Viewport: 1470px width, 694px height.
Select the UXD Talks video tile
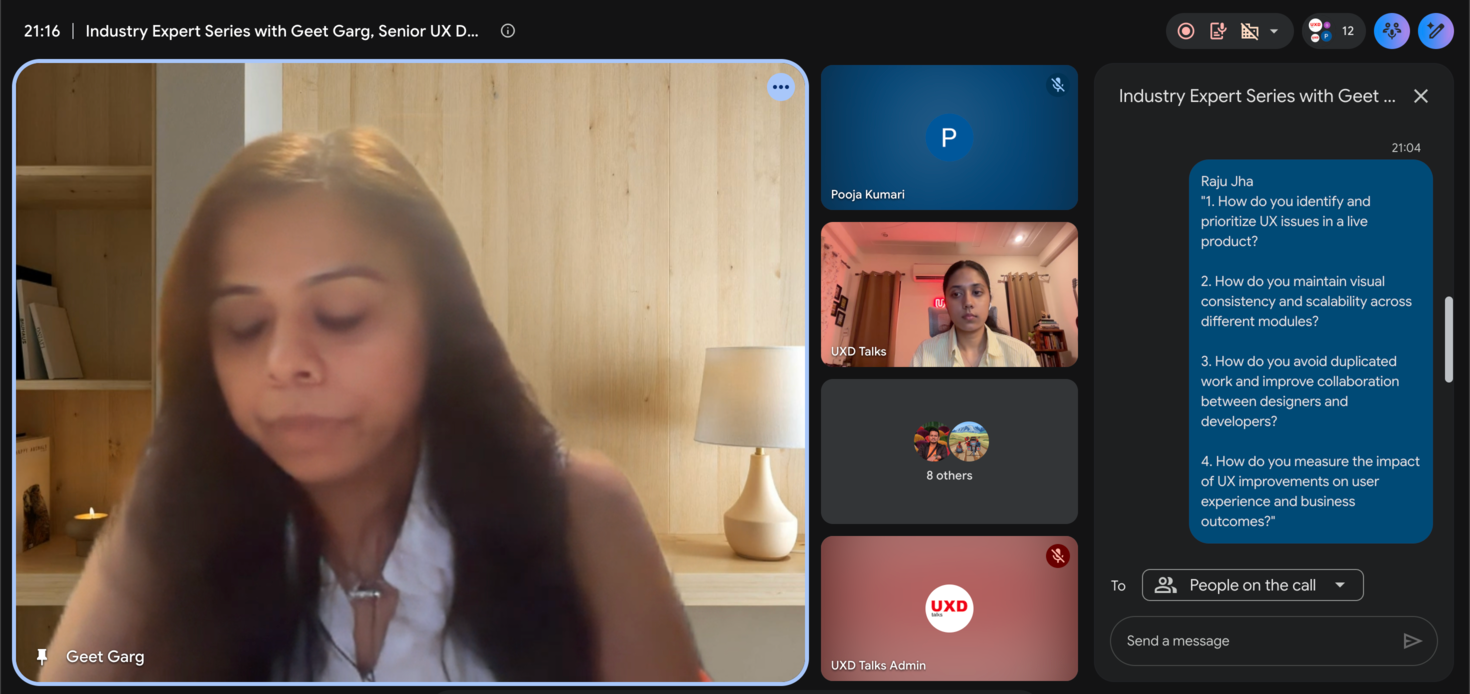(x=949, y=294)
